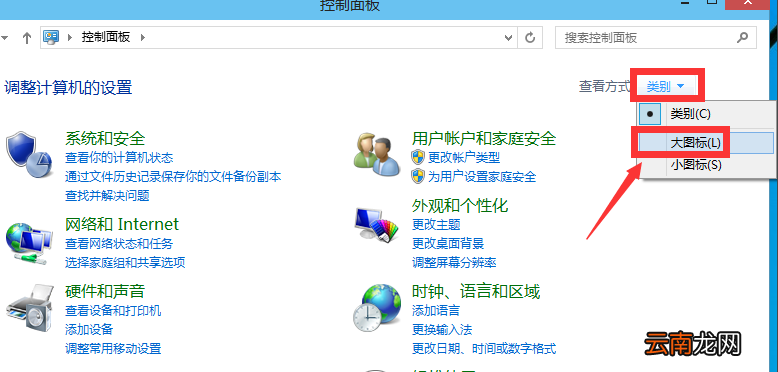Expand the chevron before 控制面板 in breadcrumb
The image size is (778, 372).
click(x=69, y=37)
